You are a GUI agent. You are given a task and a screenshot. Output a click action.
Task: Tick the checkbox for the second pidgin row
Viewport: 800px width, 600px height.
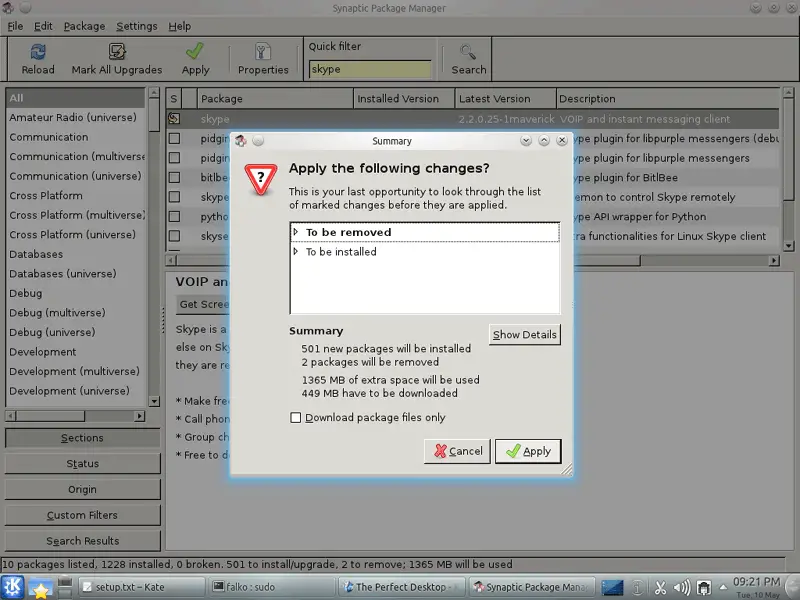(x=174, y=158)
